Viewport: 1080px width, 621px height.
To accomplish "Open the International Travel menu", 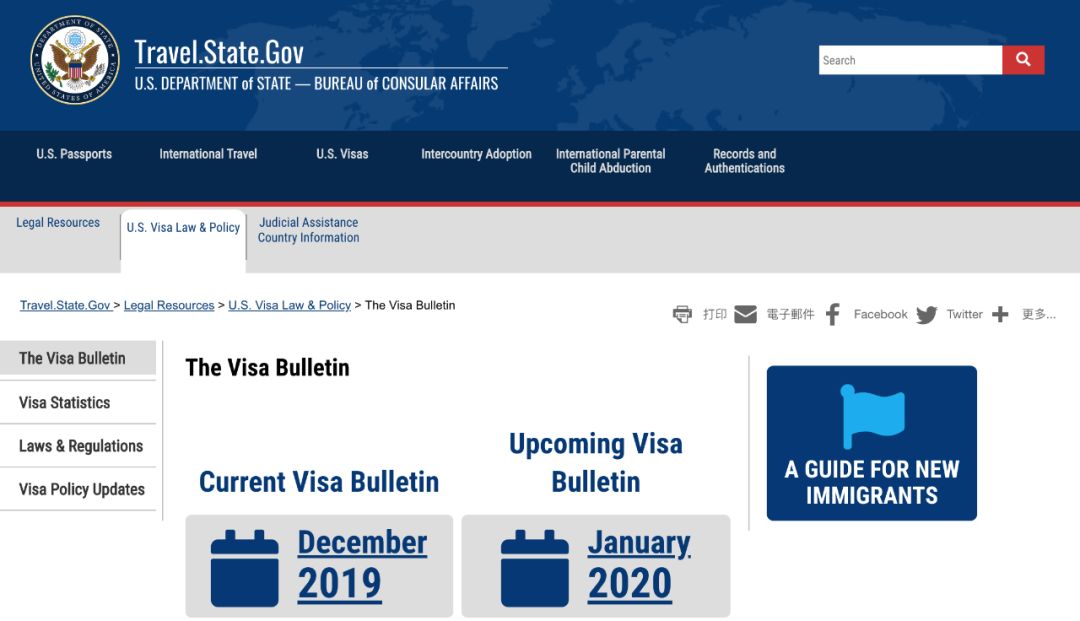I will (x=208, y=154).
